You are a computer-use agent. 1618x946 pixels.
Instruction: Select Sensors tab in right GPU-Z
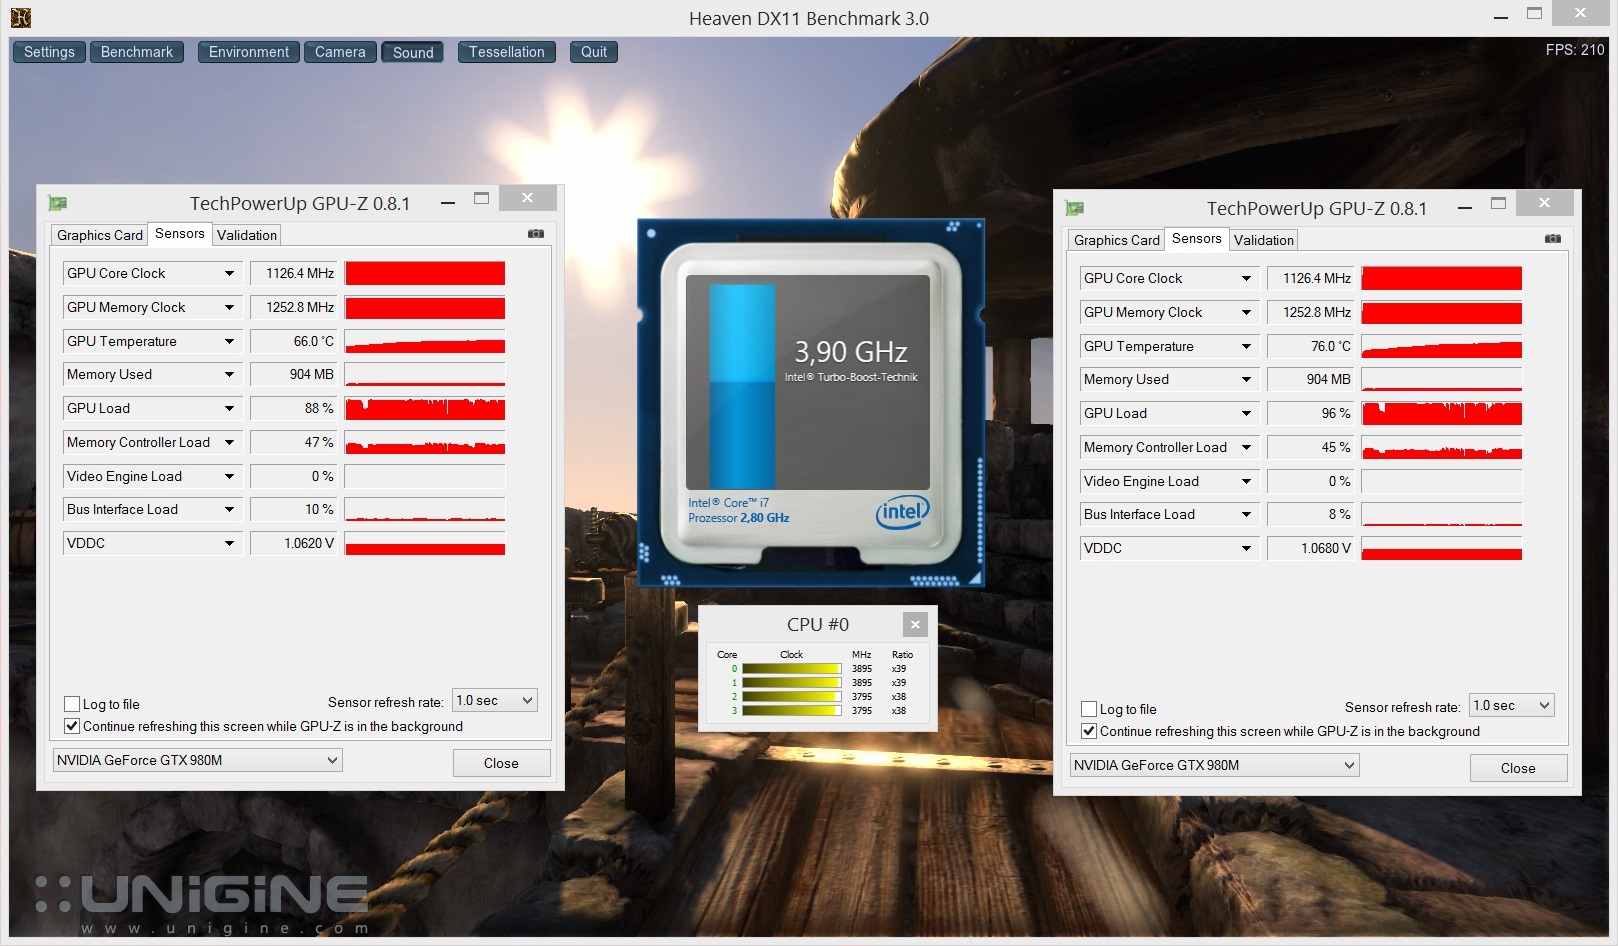[x=1197, y=238]
